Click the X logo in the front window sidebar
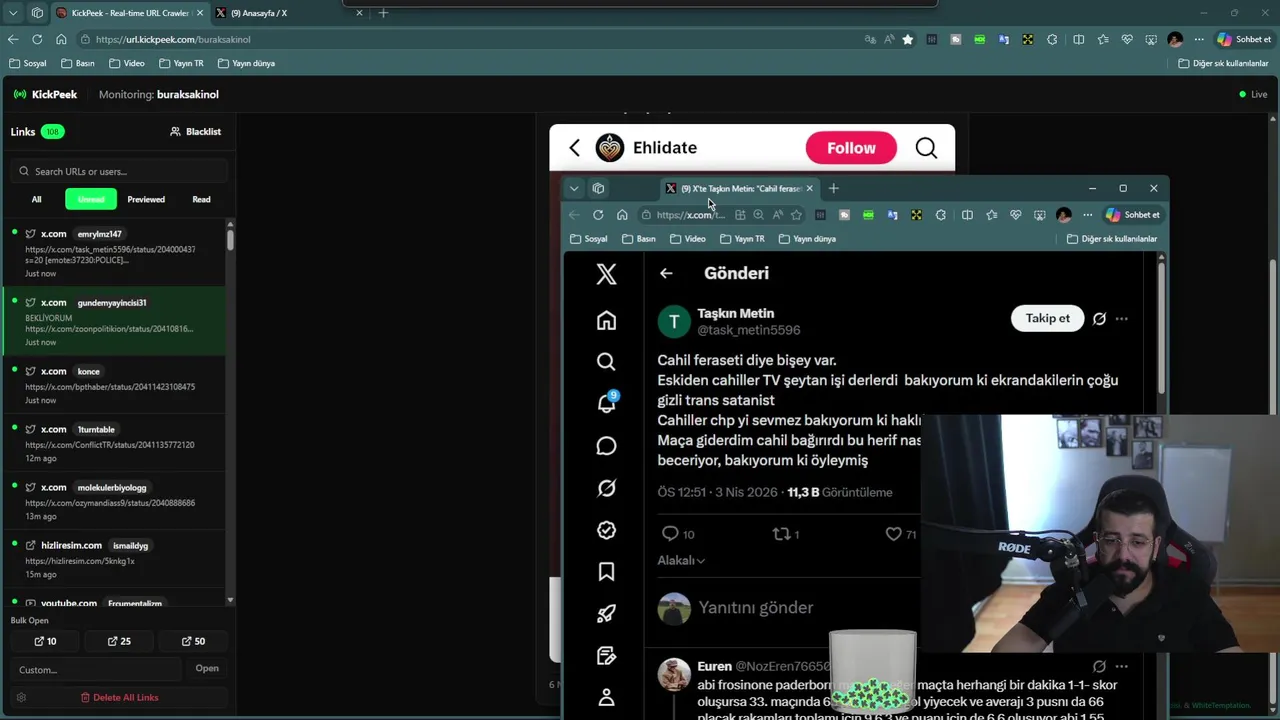The height and width of the screenshot is (720, 1280). coord(606,274)
